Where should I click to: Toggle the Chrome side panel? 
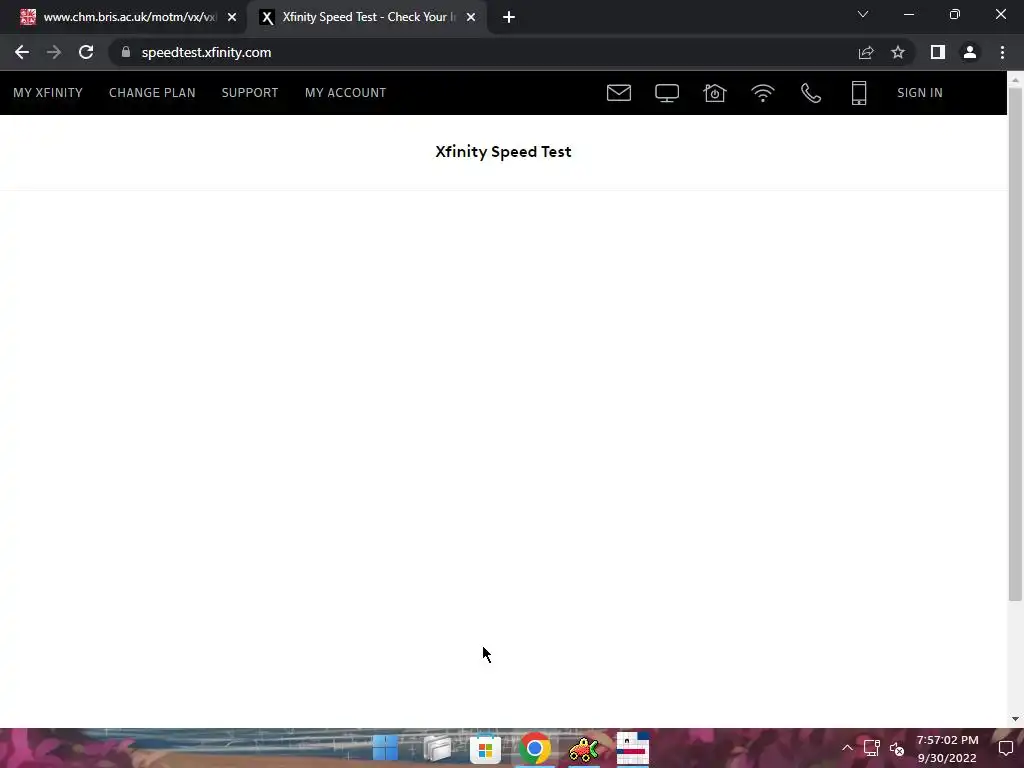tap(938, 52)
